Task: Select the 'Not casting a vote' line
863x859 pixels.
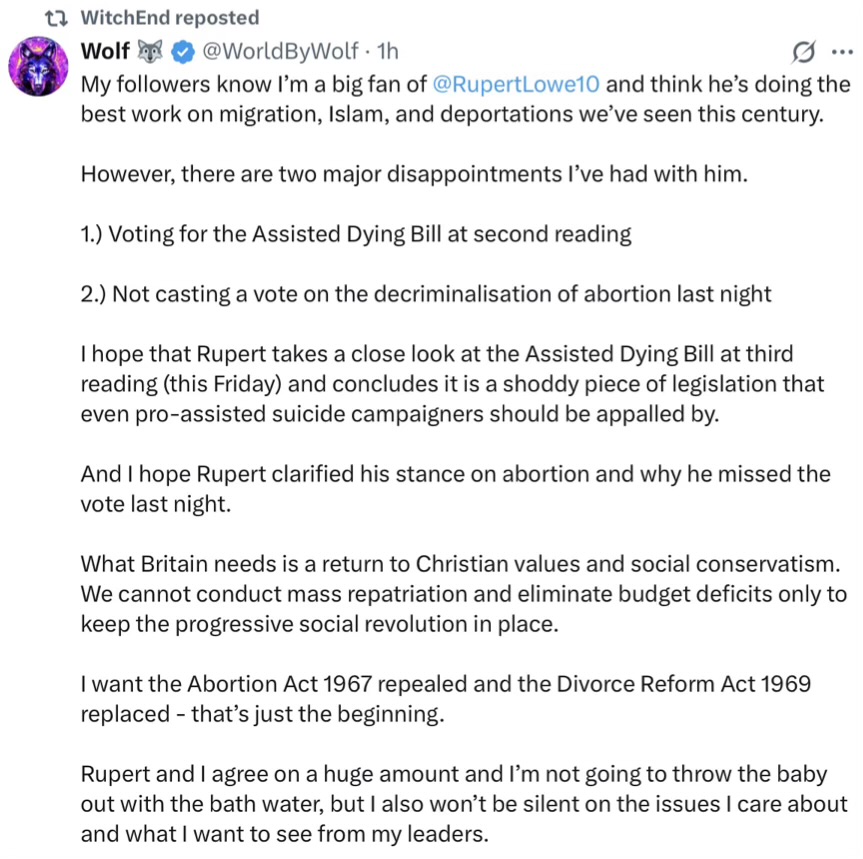Action: click(x=425, y=294)
